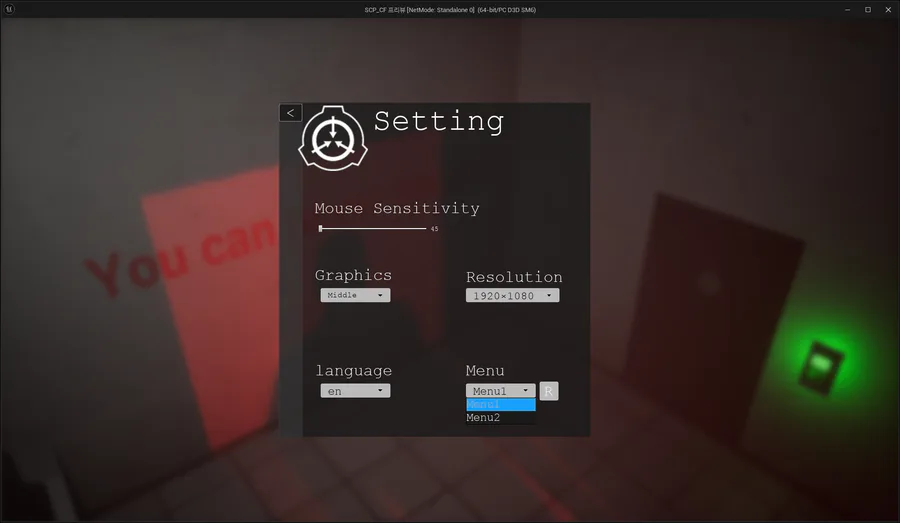900x523 pixels.
Task: Click the language label
Action: 354,371
